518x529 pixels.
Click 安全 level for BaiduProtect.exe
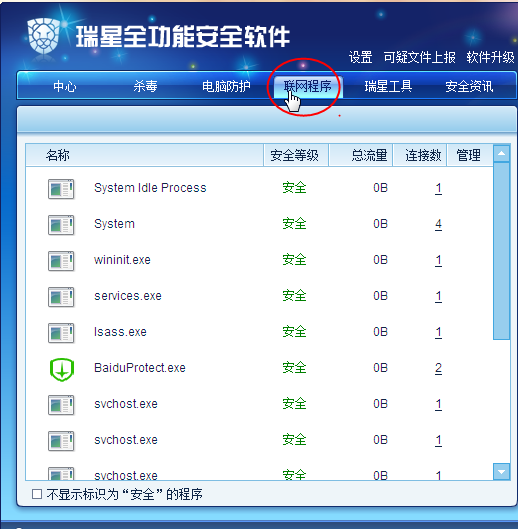pyautogui.click(x=294, y=368)
